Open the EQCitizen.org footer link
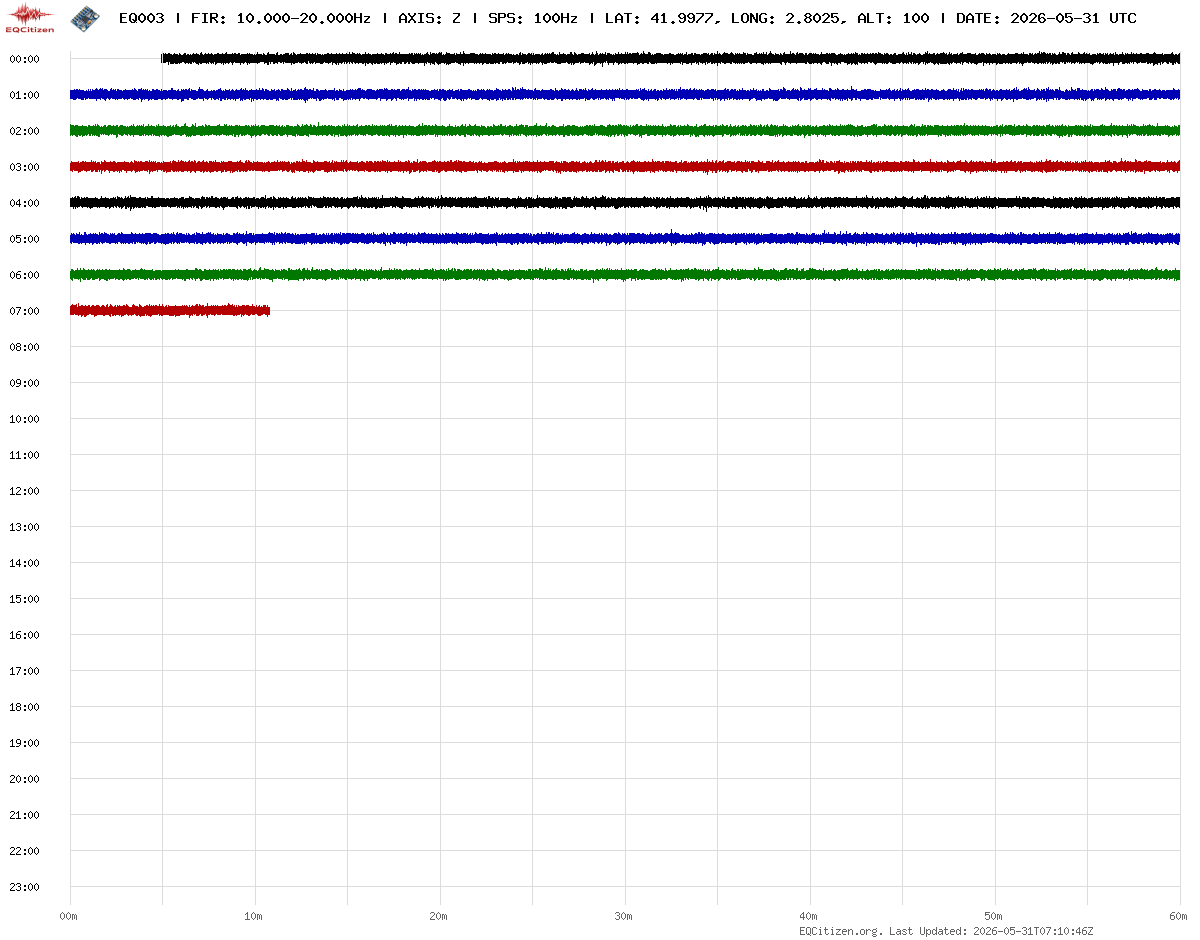The width and height of the screenshot is (1200, 940). pyautogui.click(x=841, y=931)
